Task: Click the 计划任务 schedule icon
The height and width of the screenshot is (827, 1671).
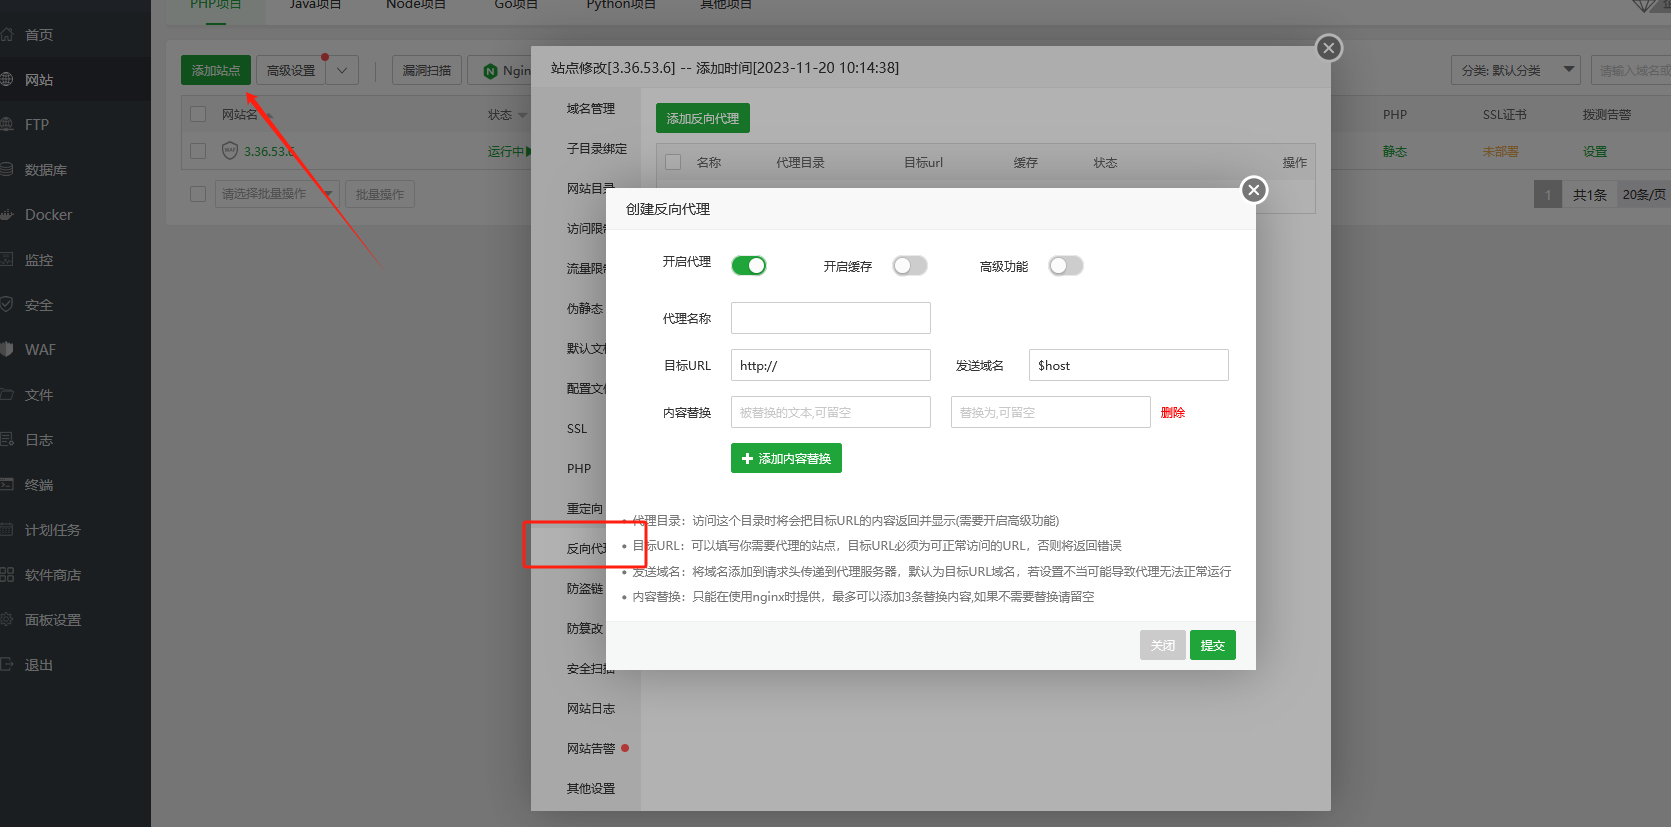Action: point(6,530)
